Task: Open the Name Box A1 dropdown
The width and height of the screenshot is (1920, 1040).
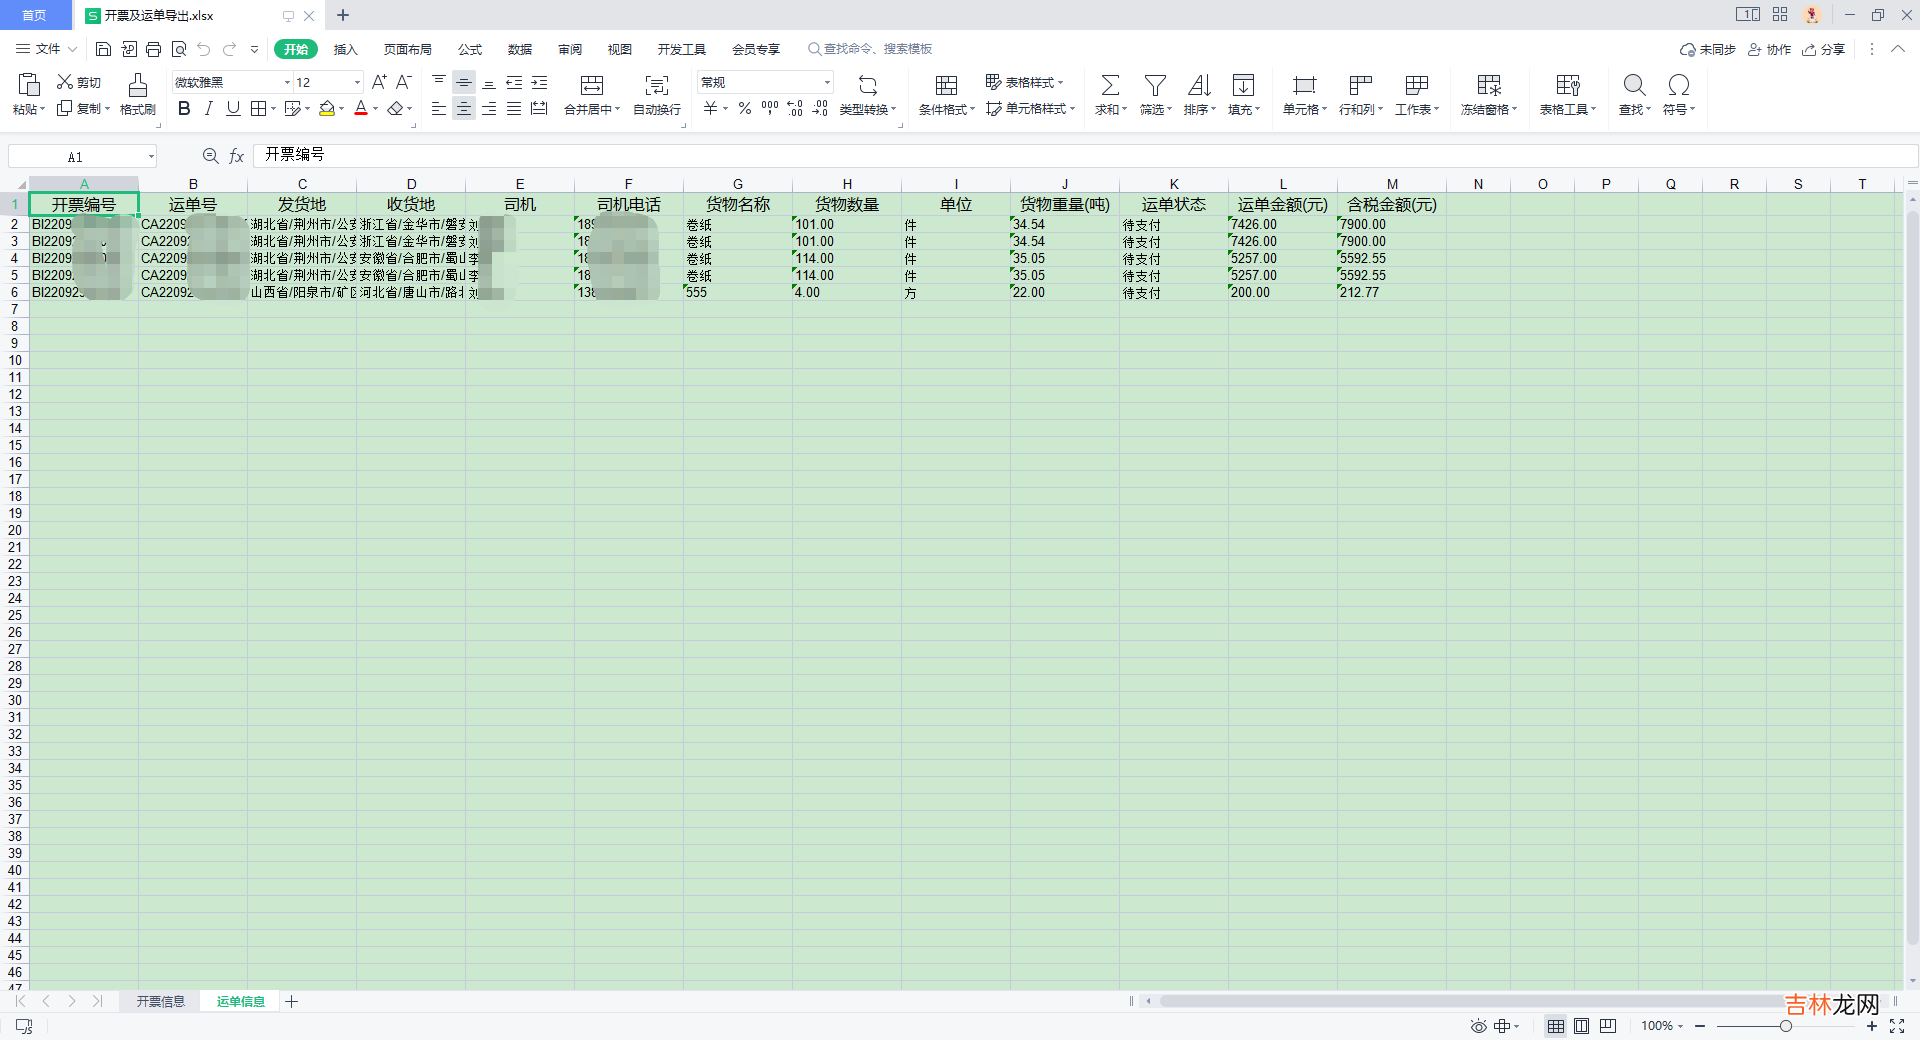Action: (151, 156)
